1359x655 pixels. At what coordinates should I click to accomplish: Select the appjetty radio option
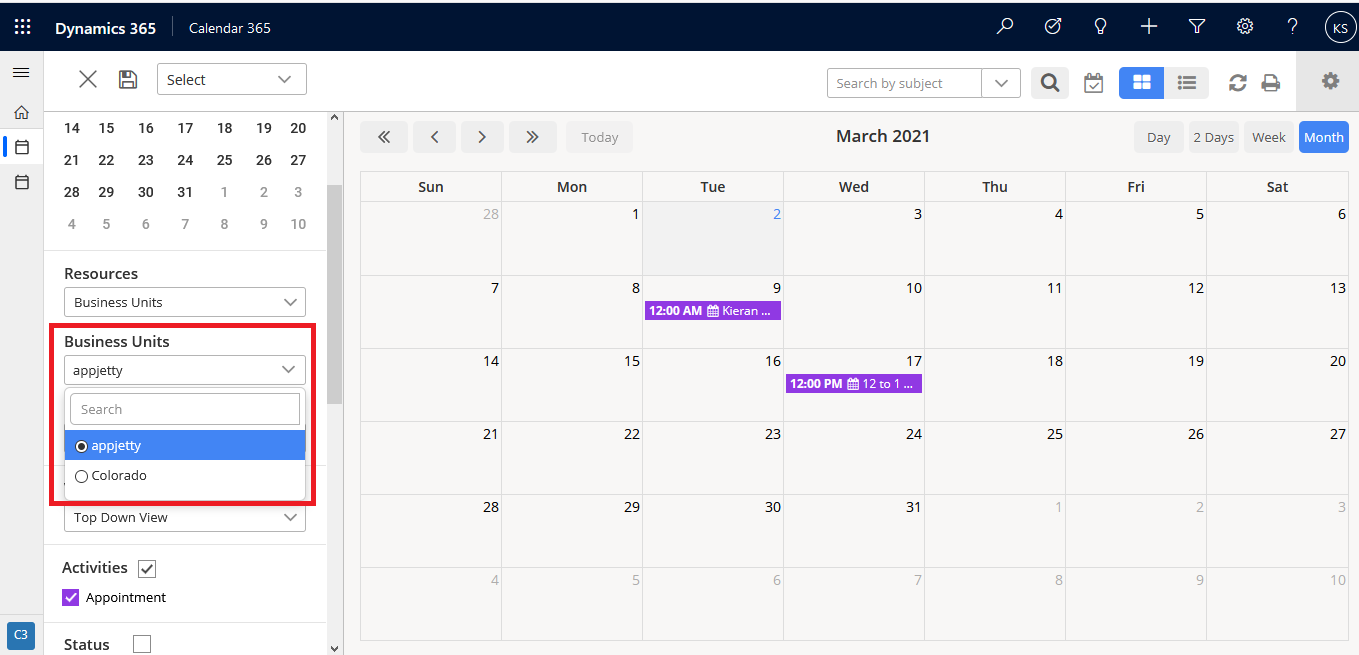point(82,446)
